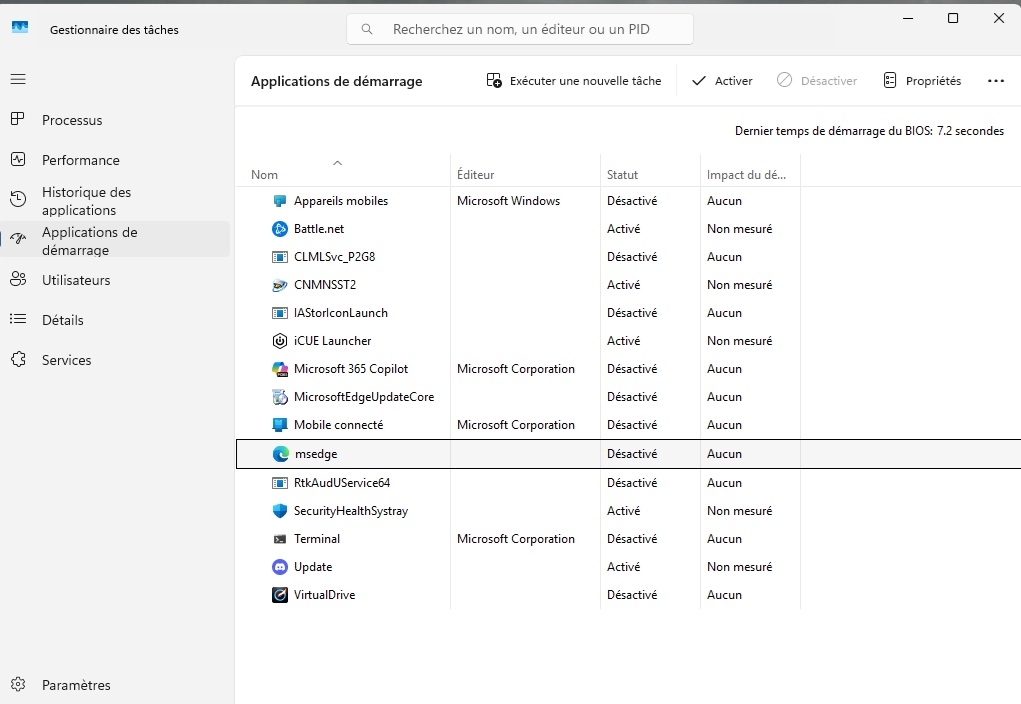Click the Détails sidebar icon
The image size is (1021, 704).
point(18,319)
